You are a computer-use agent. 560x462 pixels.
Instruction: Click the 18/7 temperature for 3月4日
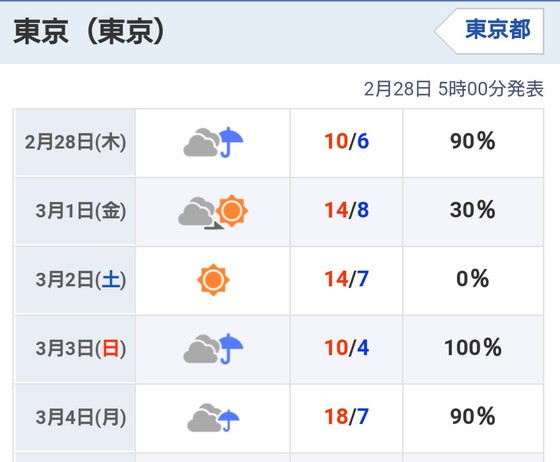(x=346, y=417)
